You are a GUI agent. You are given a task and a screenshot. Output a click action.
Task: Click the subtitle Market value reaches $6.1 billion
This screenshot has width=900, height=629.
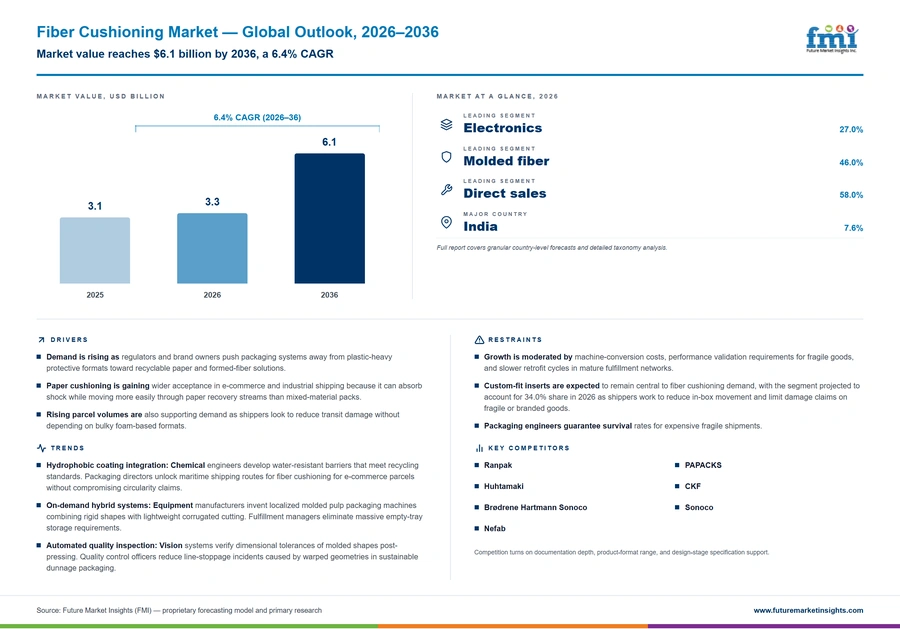[185, 54]
